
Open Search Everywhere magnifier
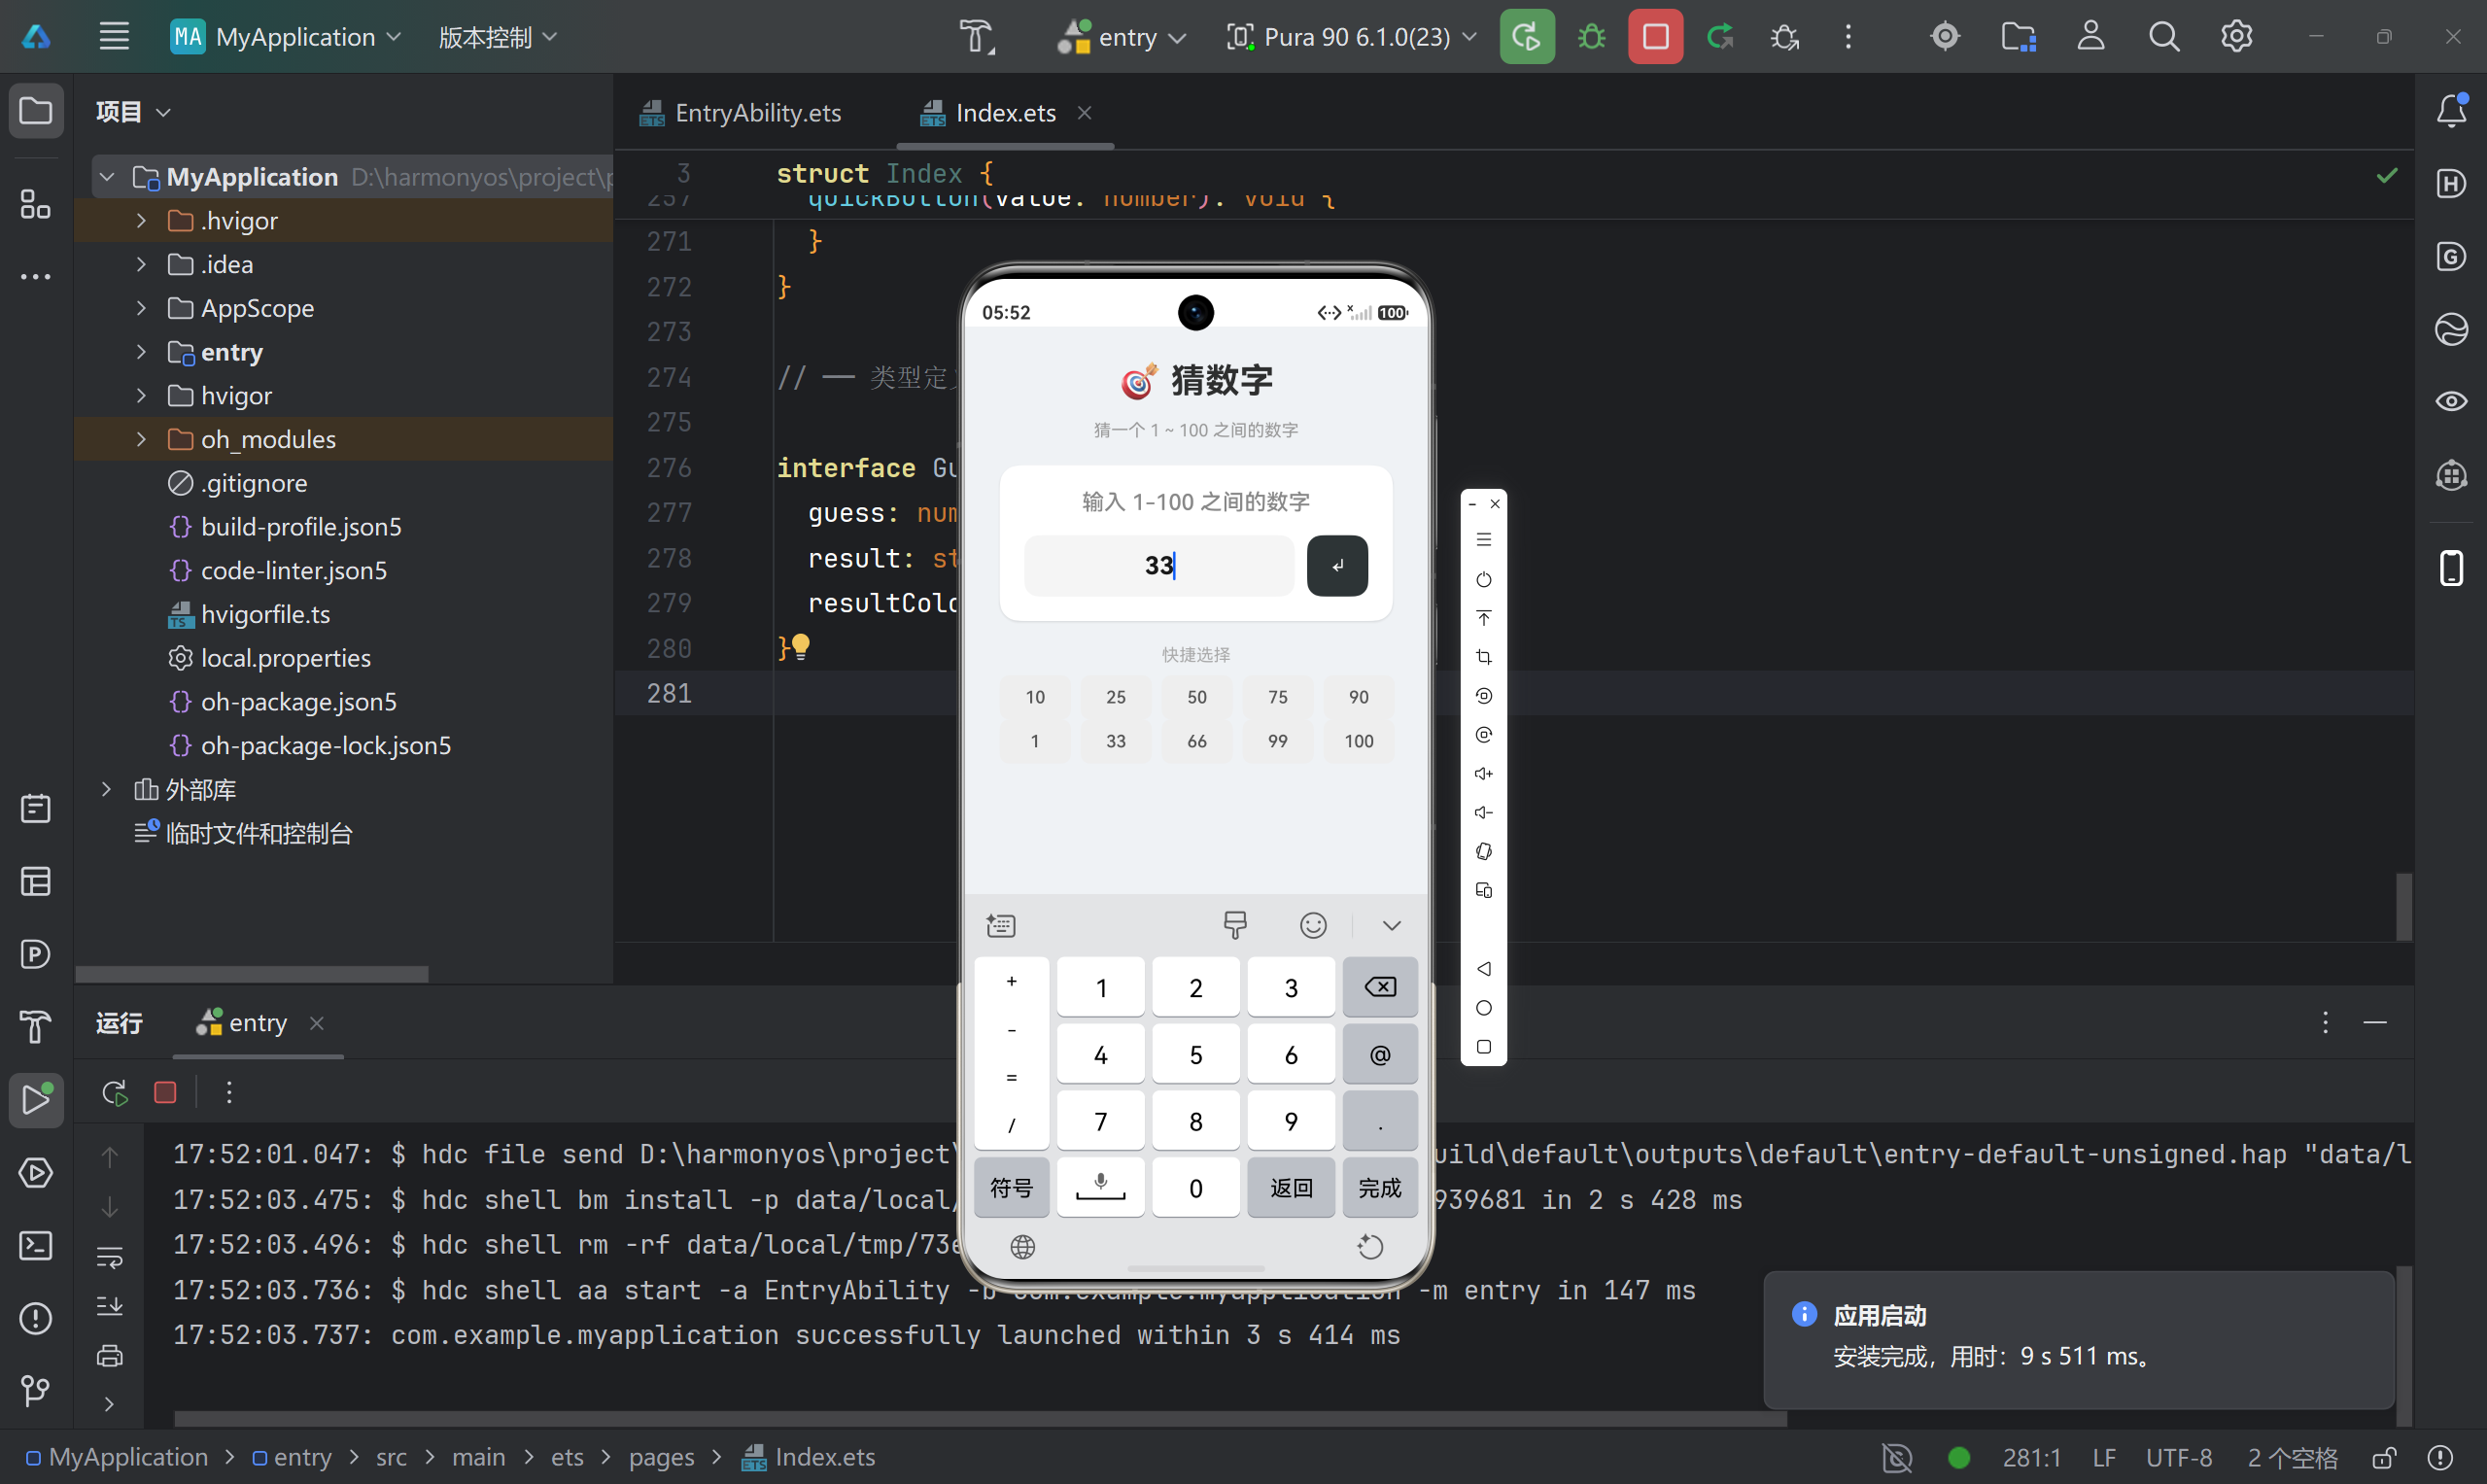click(x=2164, y=37)
